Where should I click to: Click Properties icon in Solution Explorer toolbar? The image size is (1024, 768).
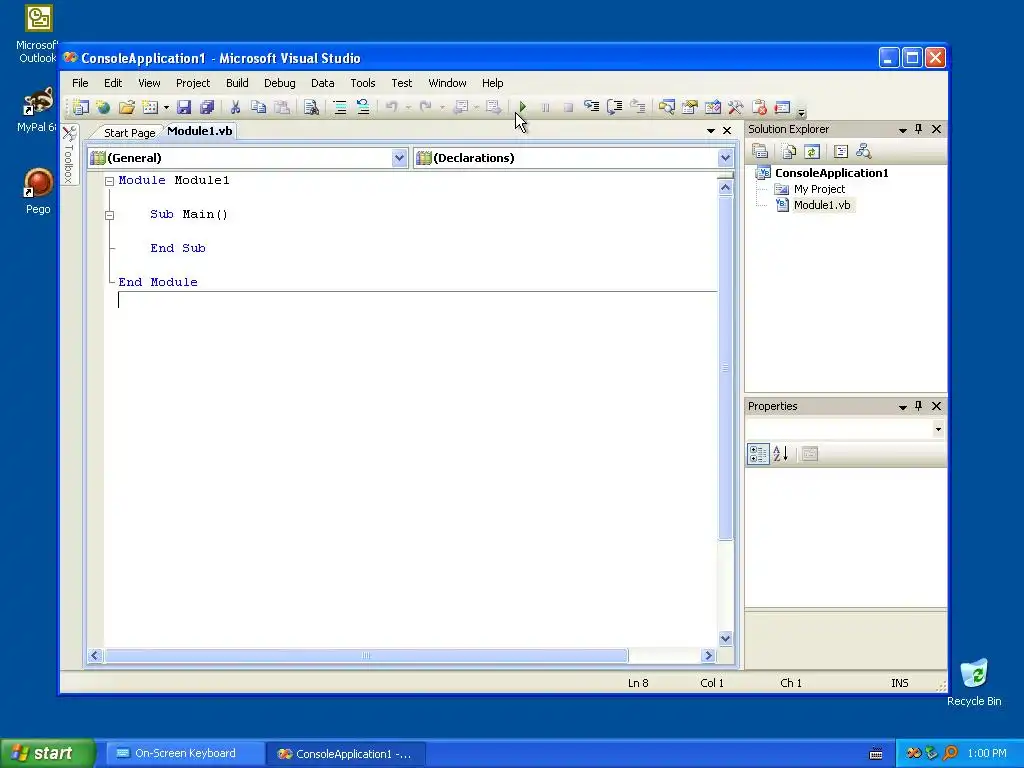tap(760, 152)
